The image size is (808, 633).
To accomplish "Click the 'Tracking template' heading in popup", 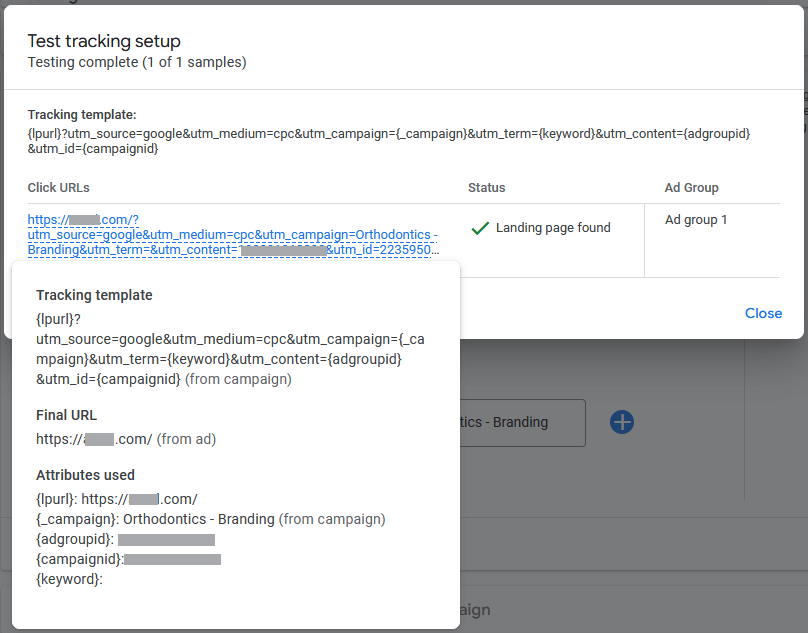I will (x=94, y=295).
